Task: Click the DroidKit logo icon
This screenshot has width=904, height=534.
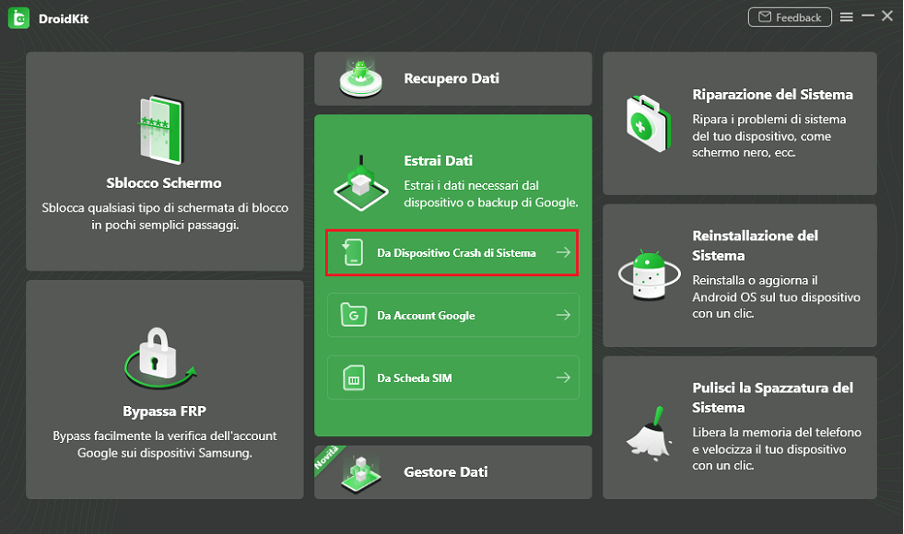Action: pos(19,17)
